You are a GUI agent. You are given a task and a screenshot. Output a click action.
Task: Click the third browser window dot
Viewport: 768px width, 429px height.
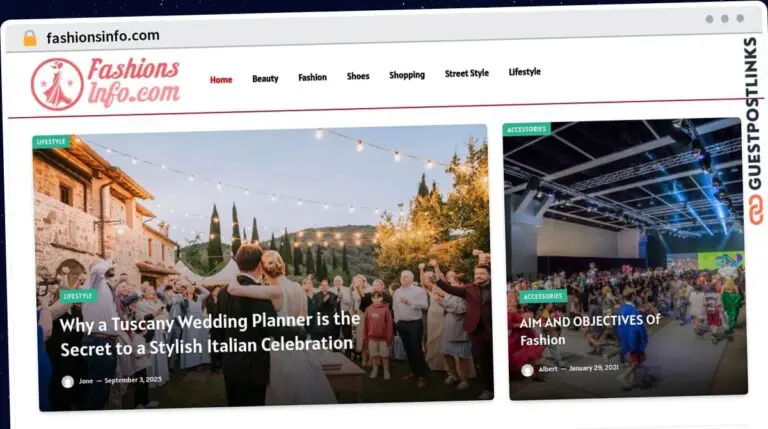pyautogui.click(x=740, y=18)
